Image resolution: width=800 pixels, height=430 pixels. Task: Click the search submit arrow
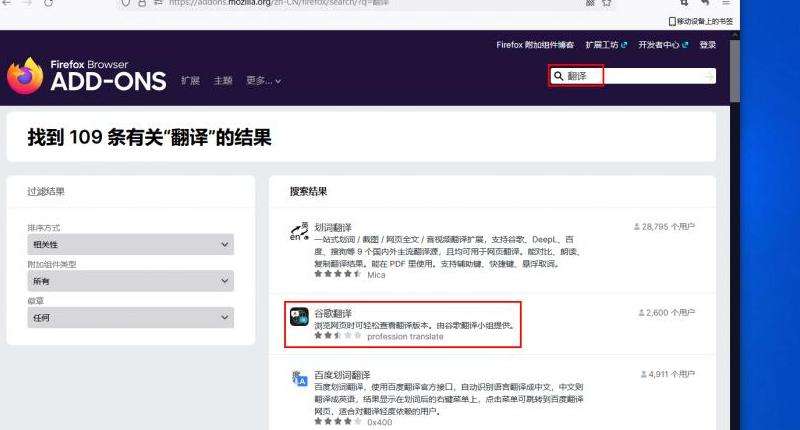[x=709, y=76]
